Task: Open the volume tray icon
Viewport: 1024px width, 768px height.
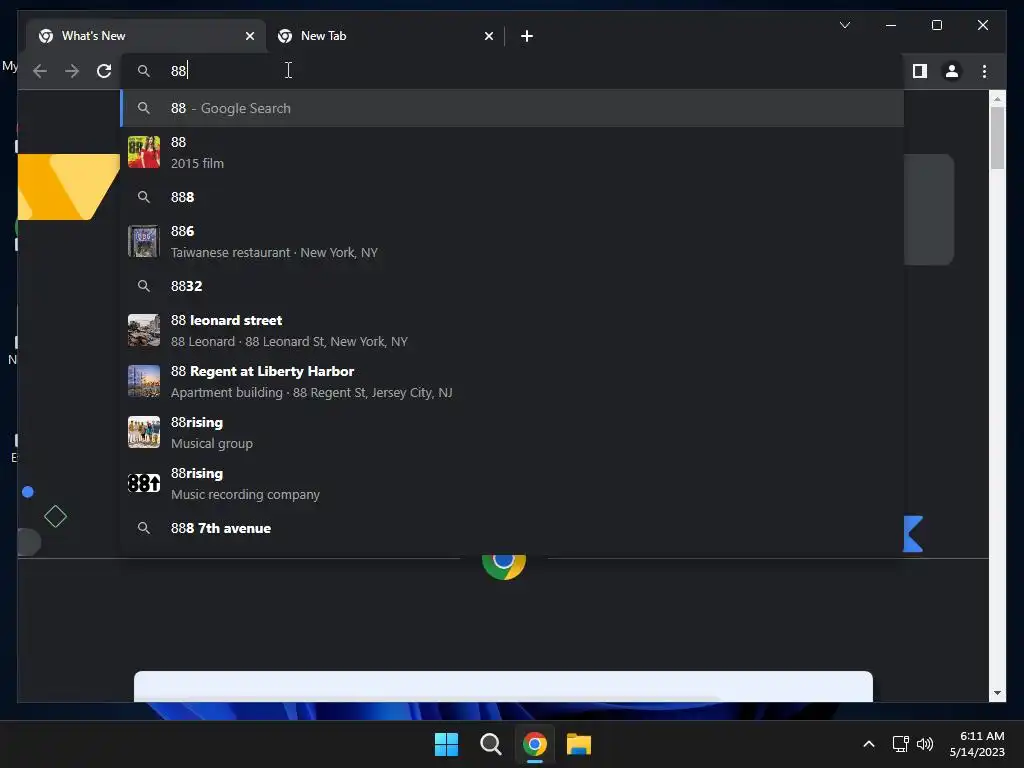Action: pyautogui.click(x=925, y=744)
